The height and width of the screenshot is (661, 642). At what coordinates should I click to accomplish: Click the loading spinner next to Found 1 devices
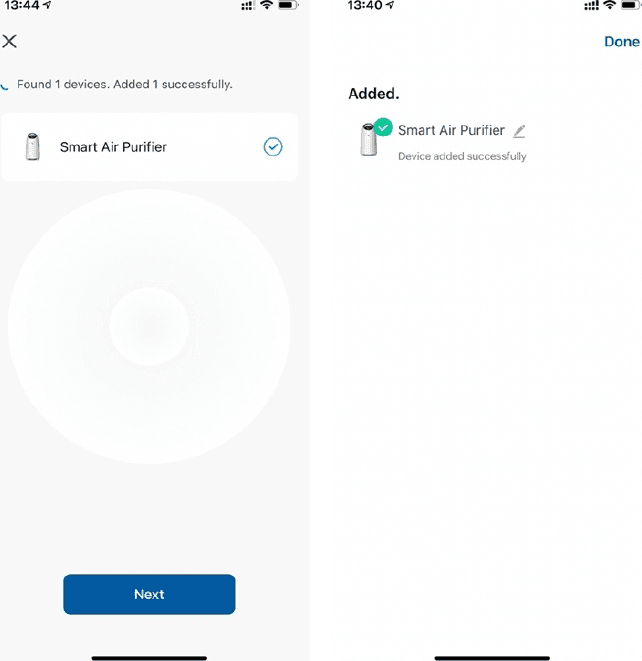pos(4,86)
